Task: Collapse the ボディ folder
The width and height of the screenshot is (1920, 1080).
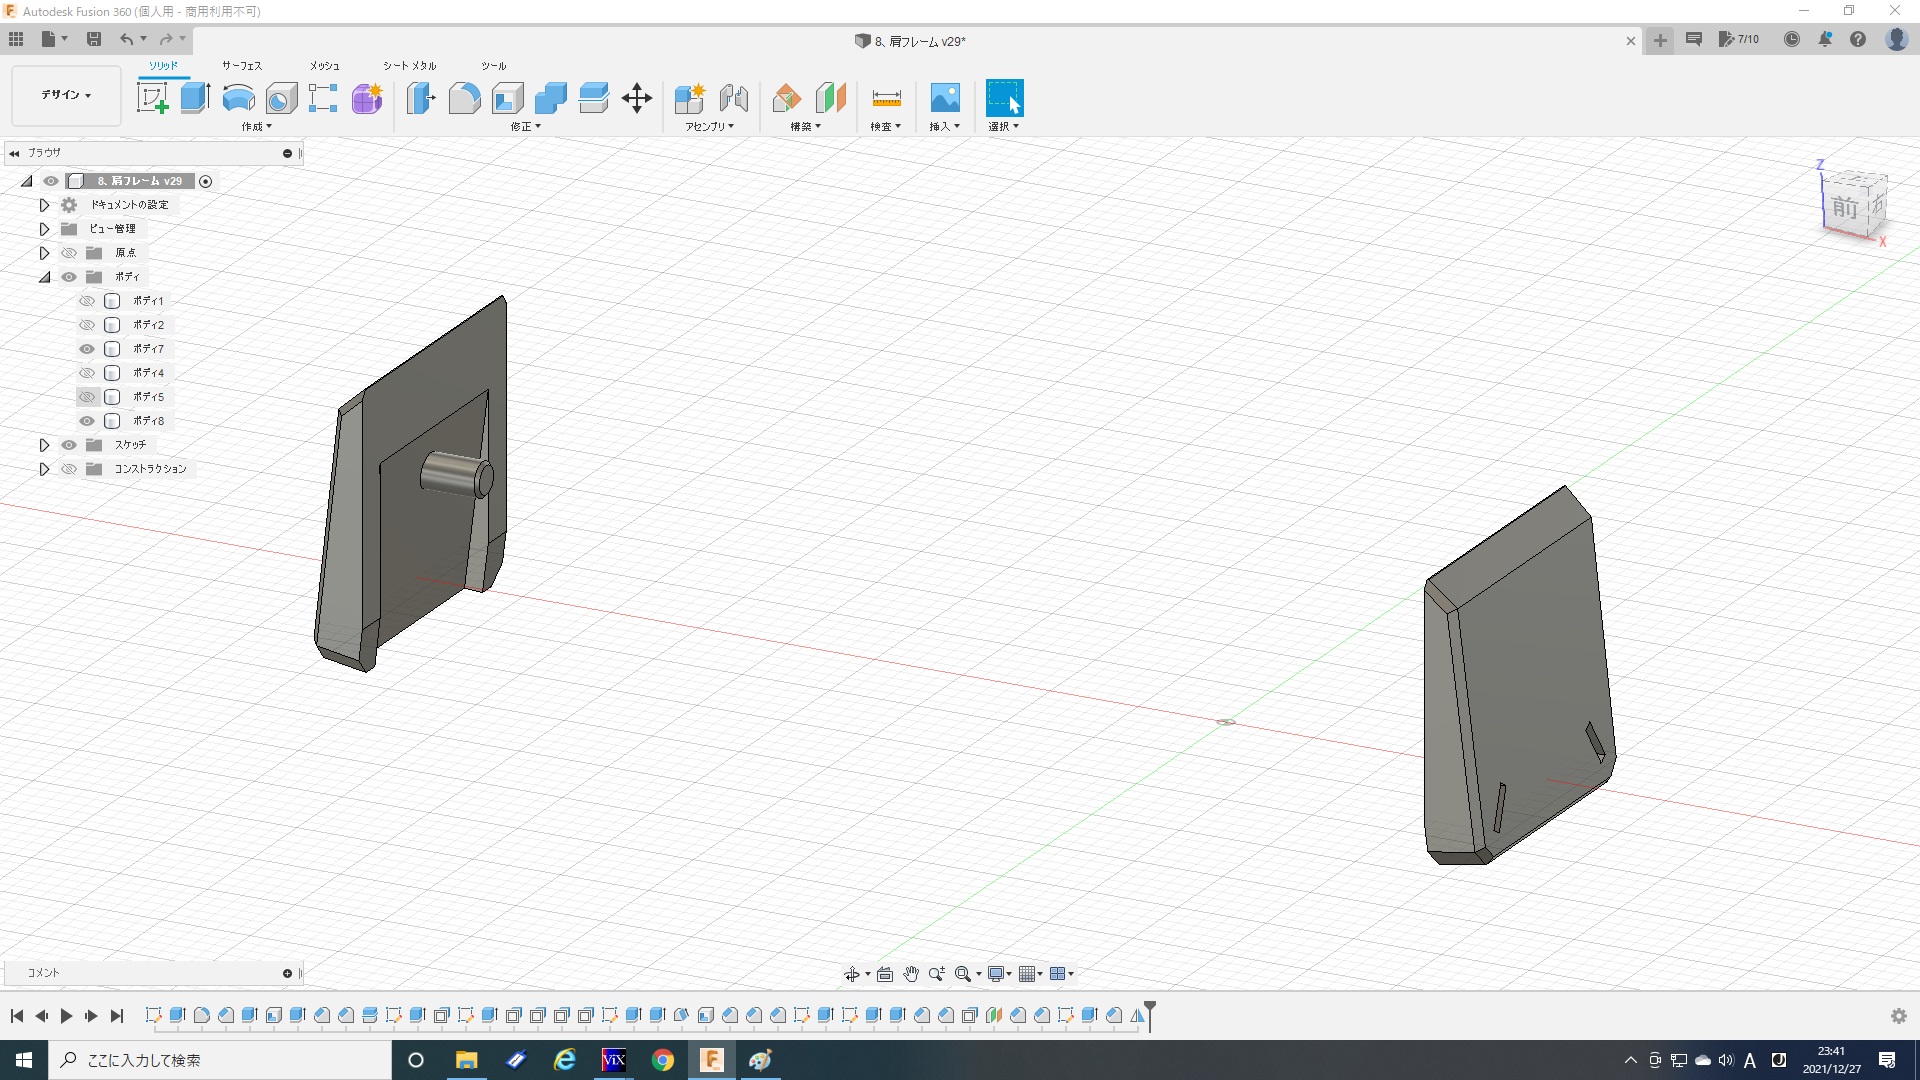Action: click(44, 277)
